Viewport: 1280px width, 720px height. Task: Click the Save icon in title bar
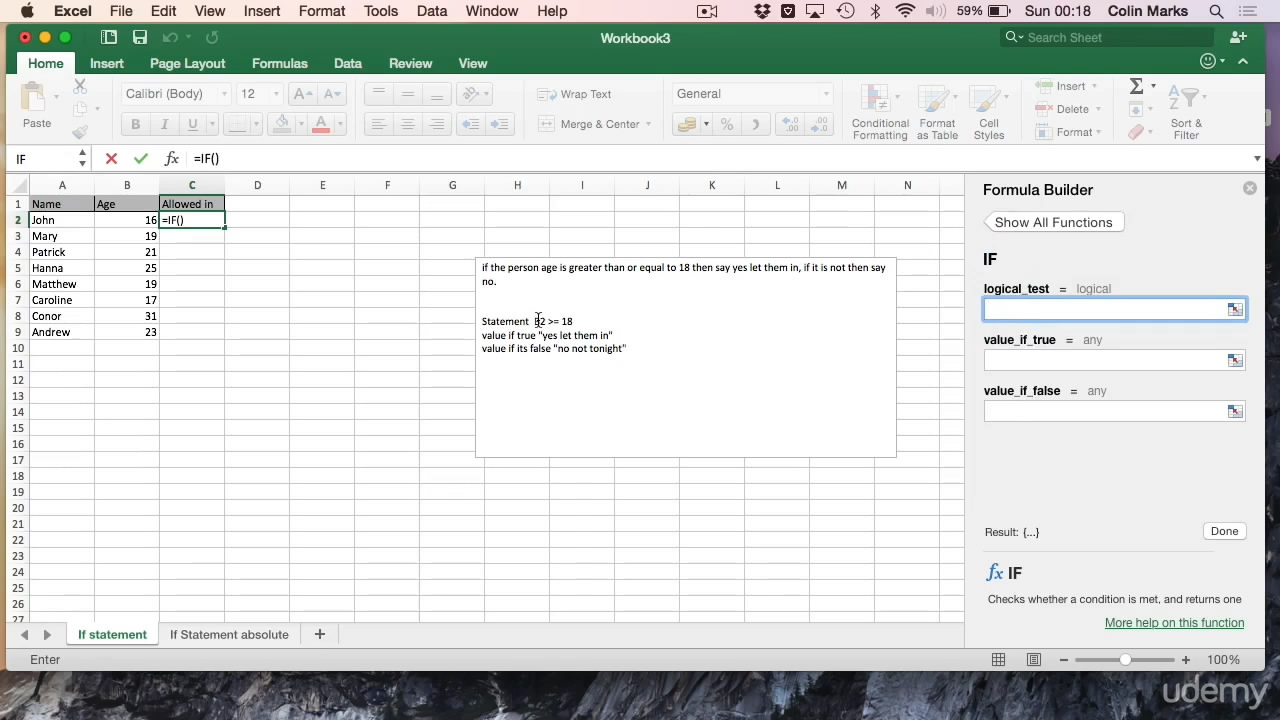pyautogui.click(x=140, y=37)
